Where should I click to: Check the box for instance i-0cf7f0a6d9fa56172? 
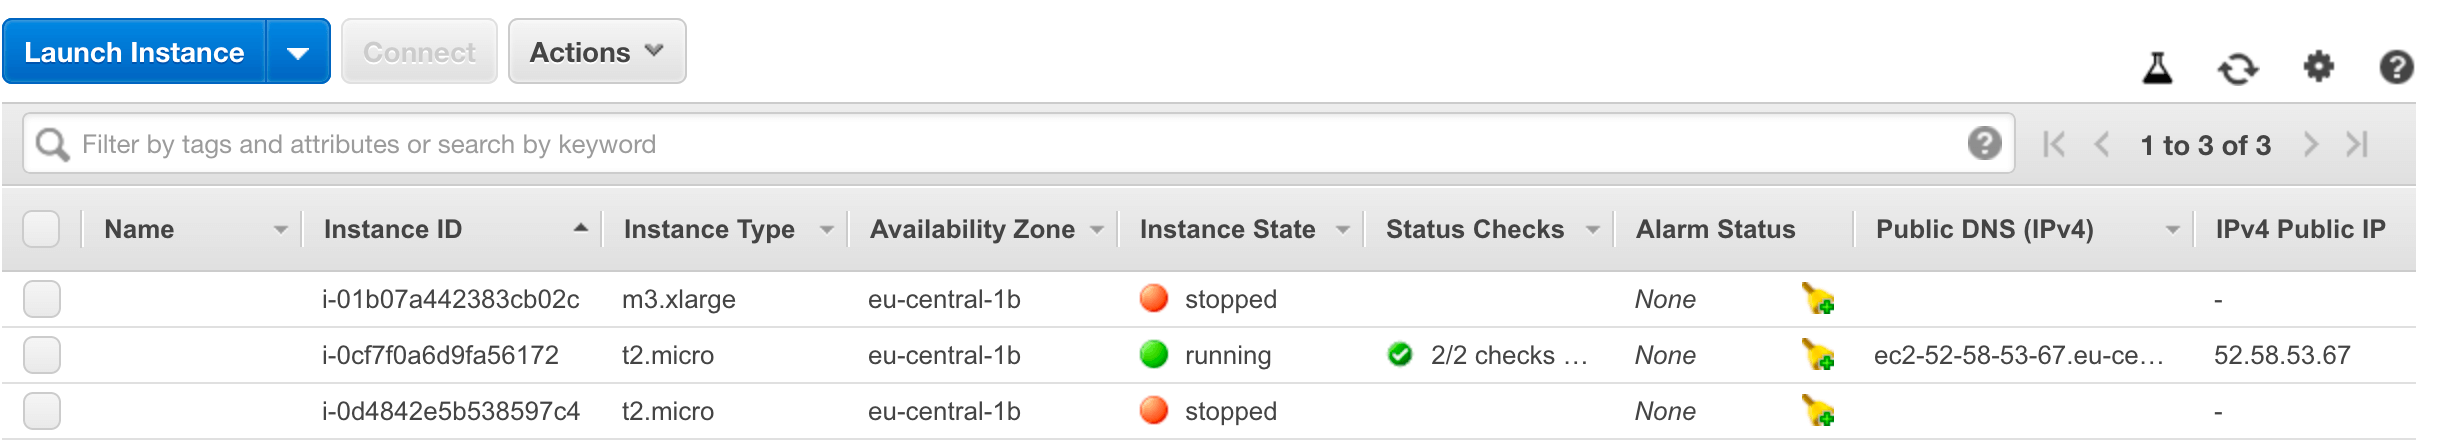(41, 355)
